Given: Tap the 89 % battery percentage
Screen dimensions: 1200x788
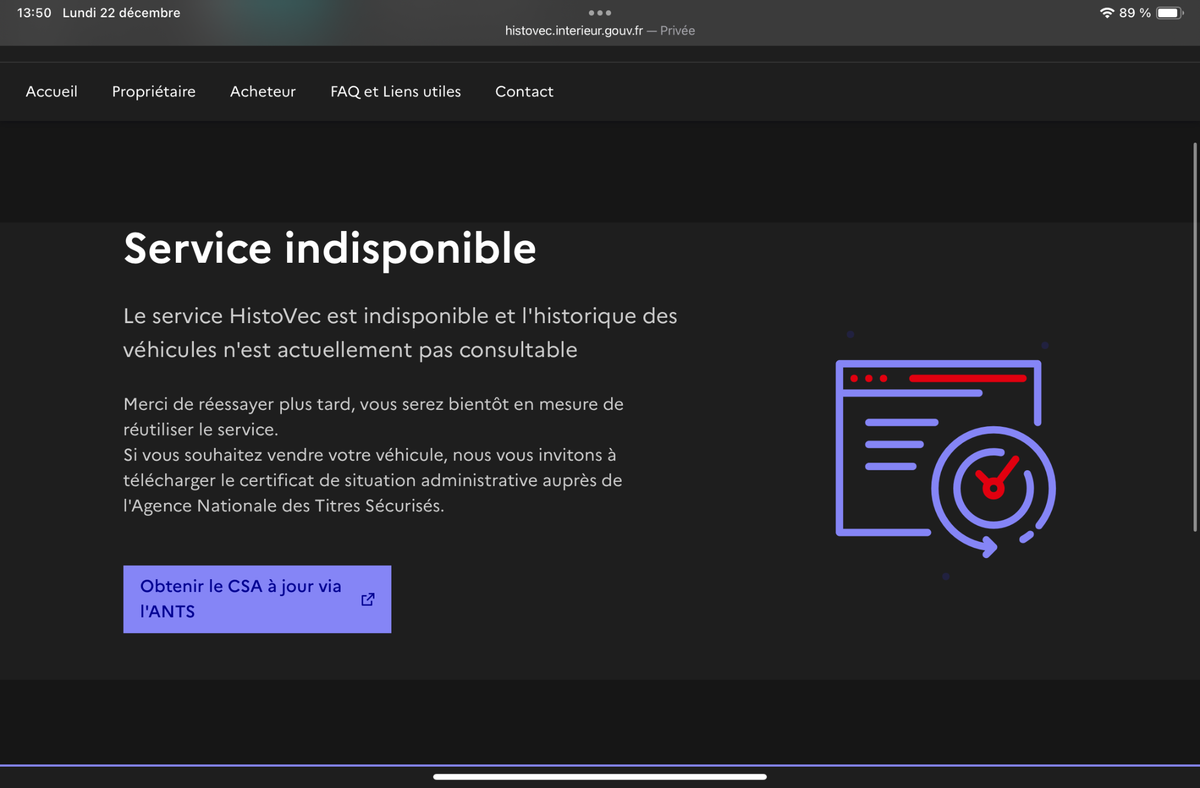Looking at the screenshot, I should pos(1134,13).
